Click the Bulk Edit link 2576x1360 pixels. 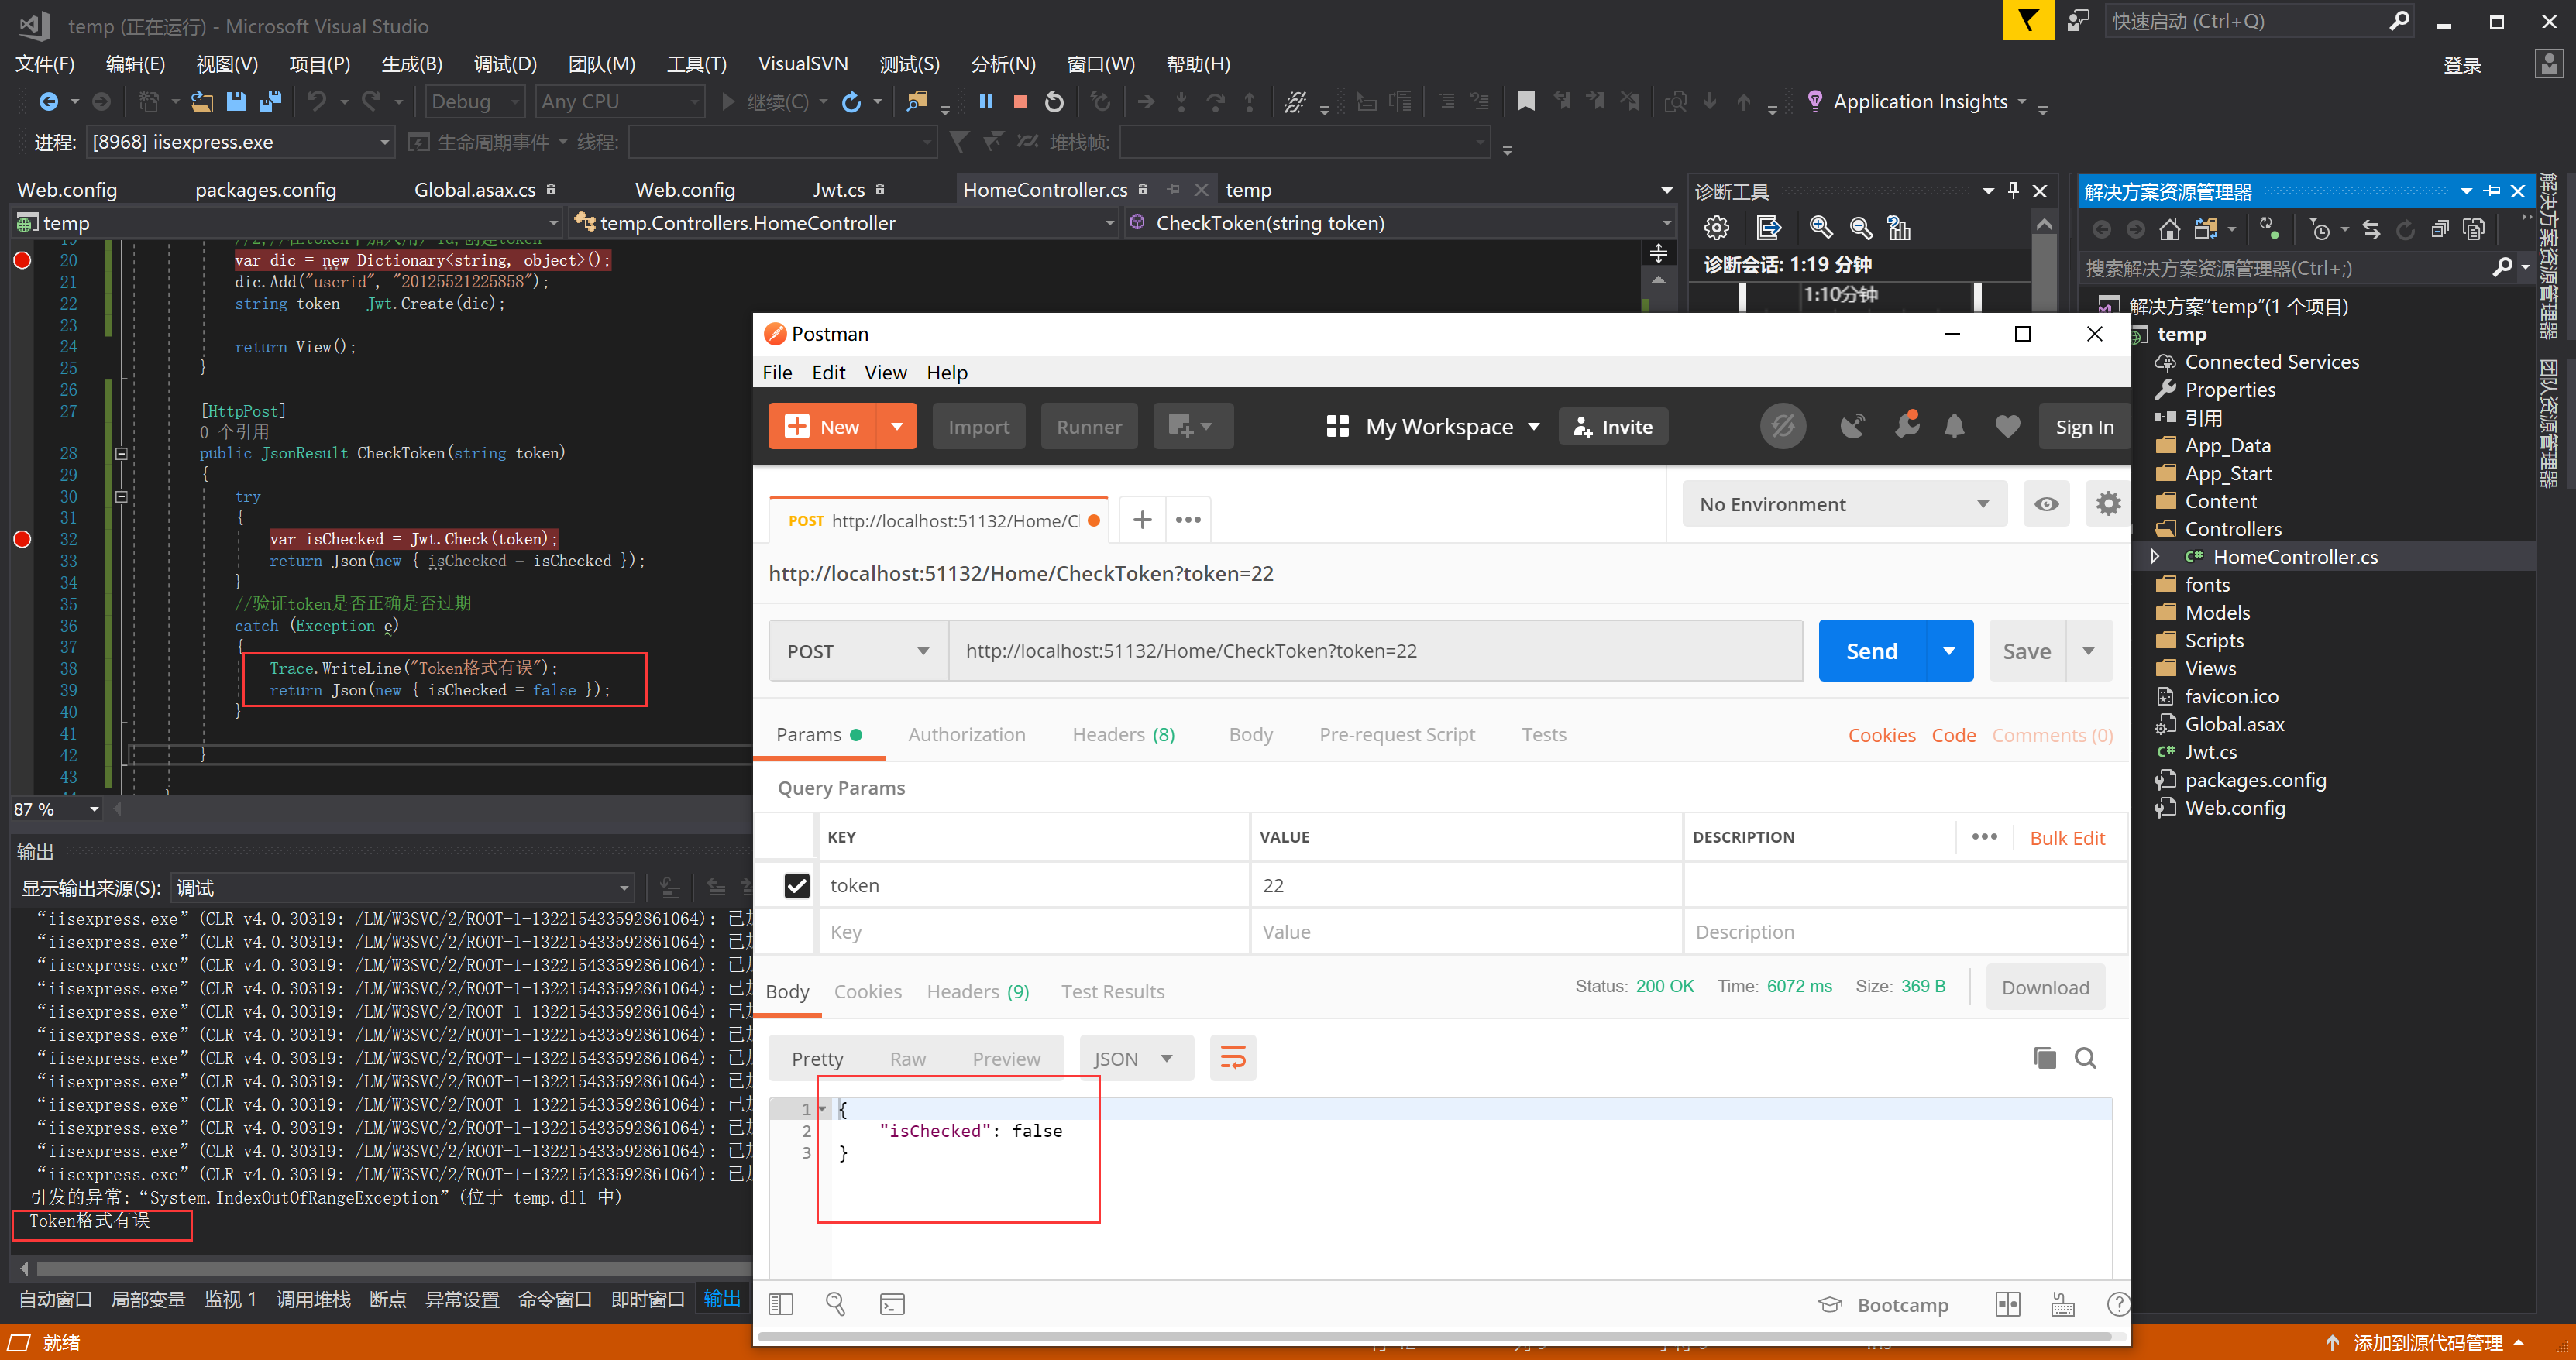pos(2066,838)
